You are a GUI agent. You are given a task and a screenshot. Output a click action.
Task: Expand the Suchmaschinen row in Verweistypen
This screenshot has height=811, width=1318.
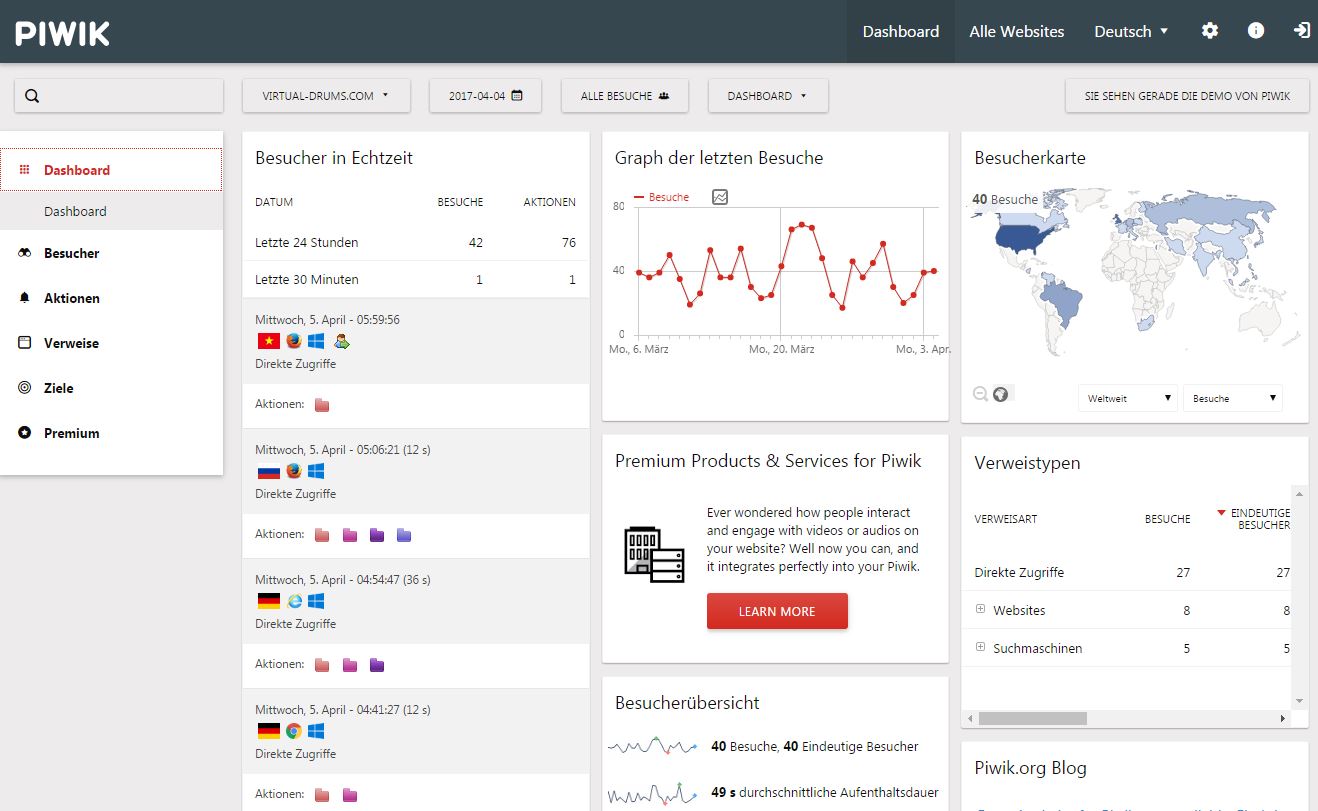[981, 647]
